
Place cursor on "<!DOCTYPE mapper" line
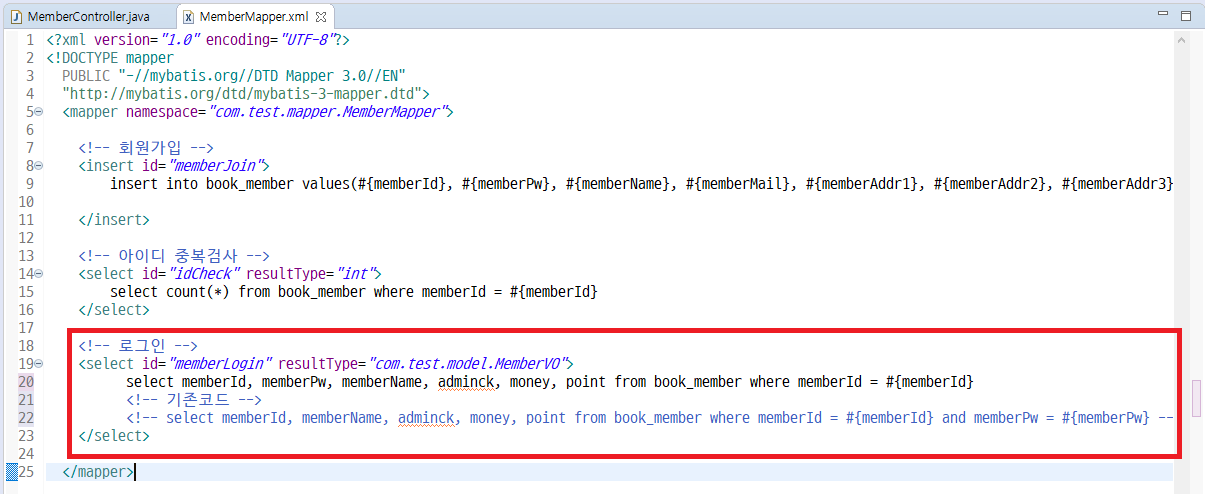[110, 57]
